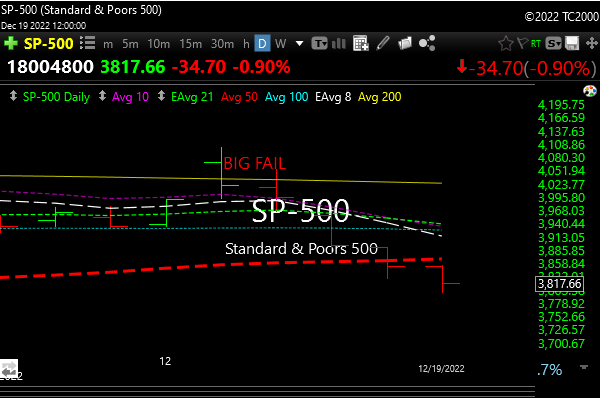This screenshot has width=600, height=398.
Task: Click the arrows beside SP-500 Daily label
Action: coord(13,96)
